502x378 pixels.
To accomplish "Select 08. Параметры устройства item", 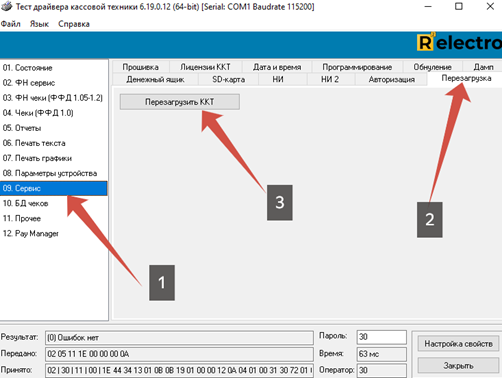I will 54,173.
